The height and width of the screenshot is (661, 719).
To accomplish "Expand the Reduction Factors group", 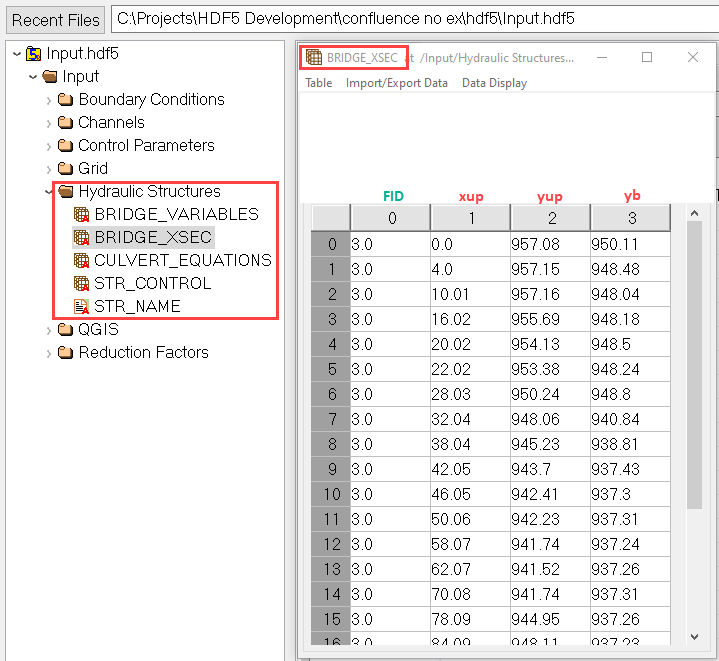I will 49,352.
